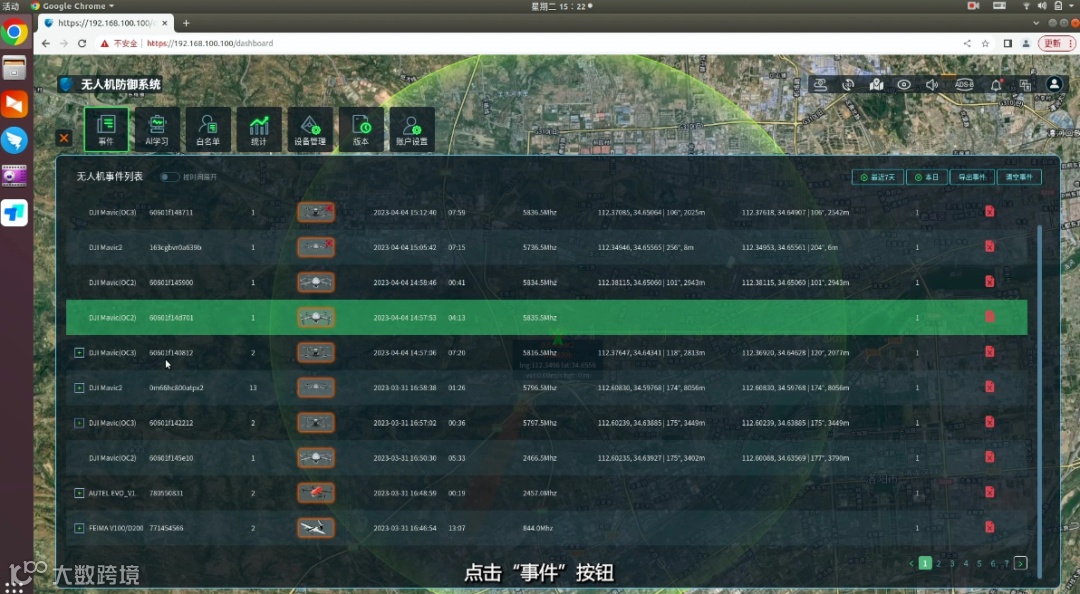Go to events page 3
This screenshot has width=1080, height=594.
click(953, 564)
